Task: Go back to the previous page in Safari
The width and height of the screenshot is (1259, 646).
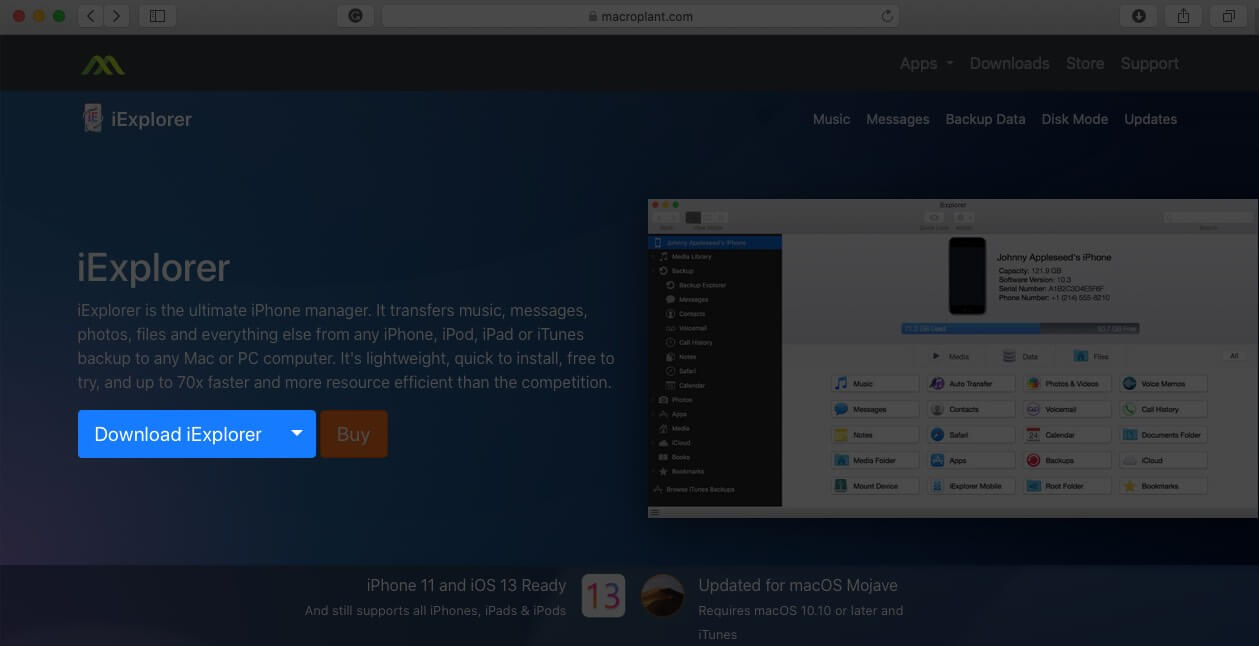Action: [x=91, y=16]
